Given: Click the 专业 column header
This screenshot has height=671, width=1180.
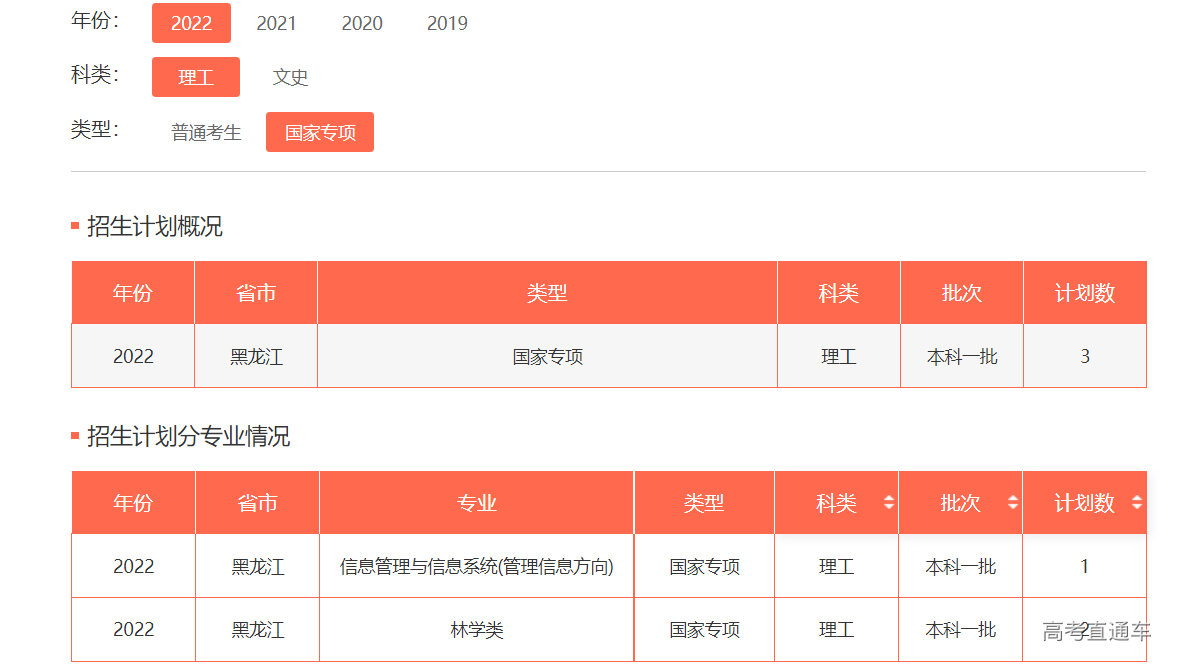Looking at the screenshot, I should click(477, 503).
